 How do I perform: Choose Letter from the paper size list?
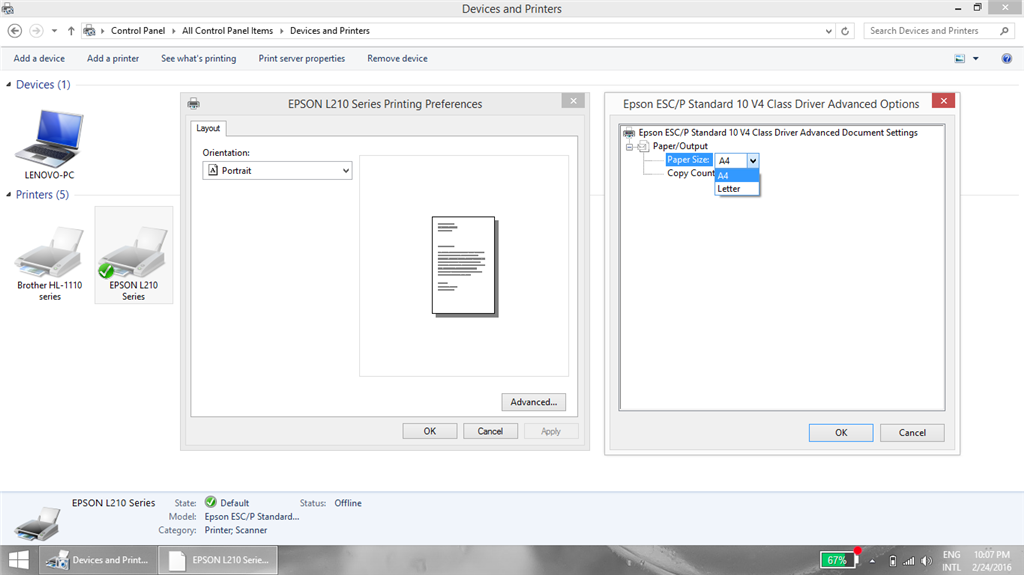point(737,189)
